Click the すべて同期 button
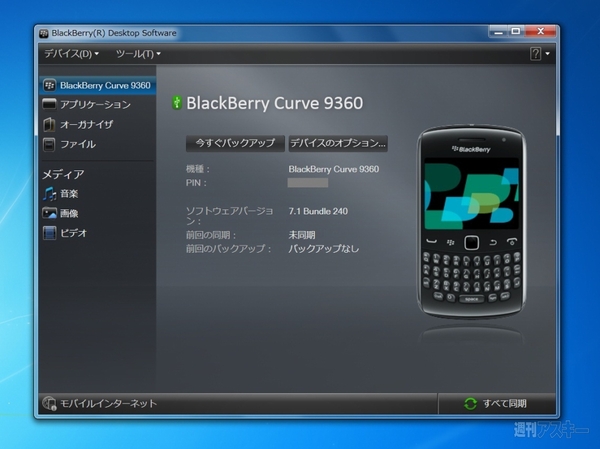Image resolution: width=600 pixels, height=449 pixels. tap(496, 403)
